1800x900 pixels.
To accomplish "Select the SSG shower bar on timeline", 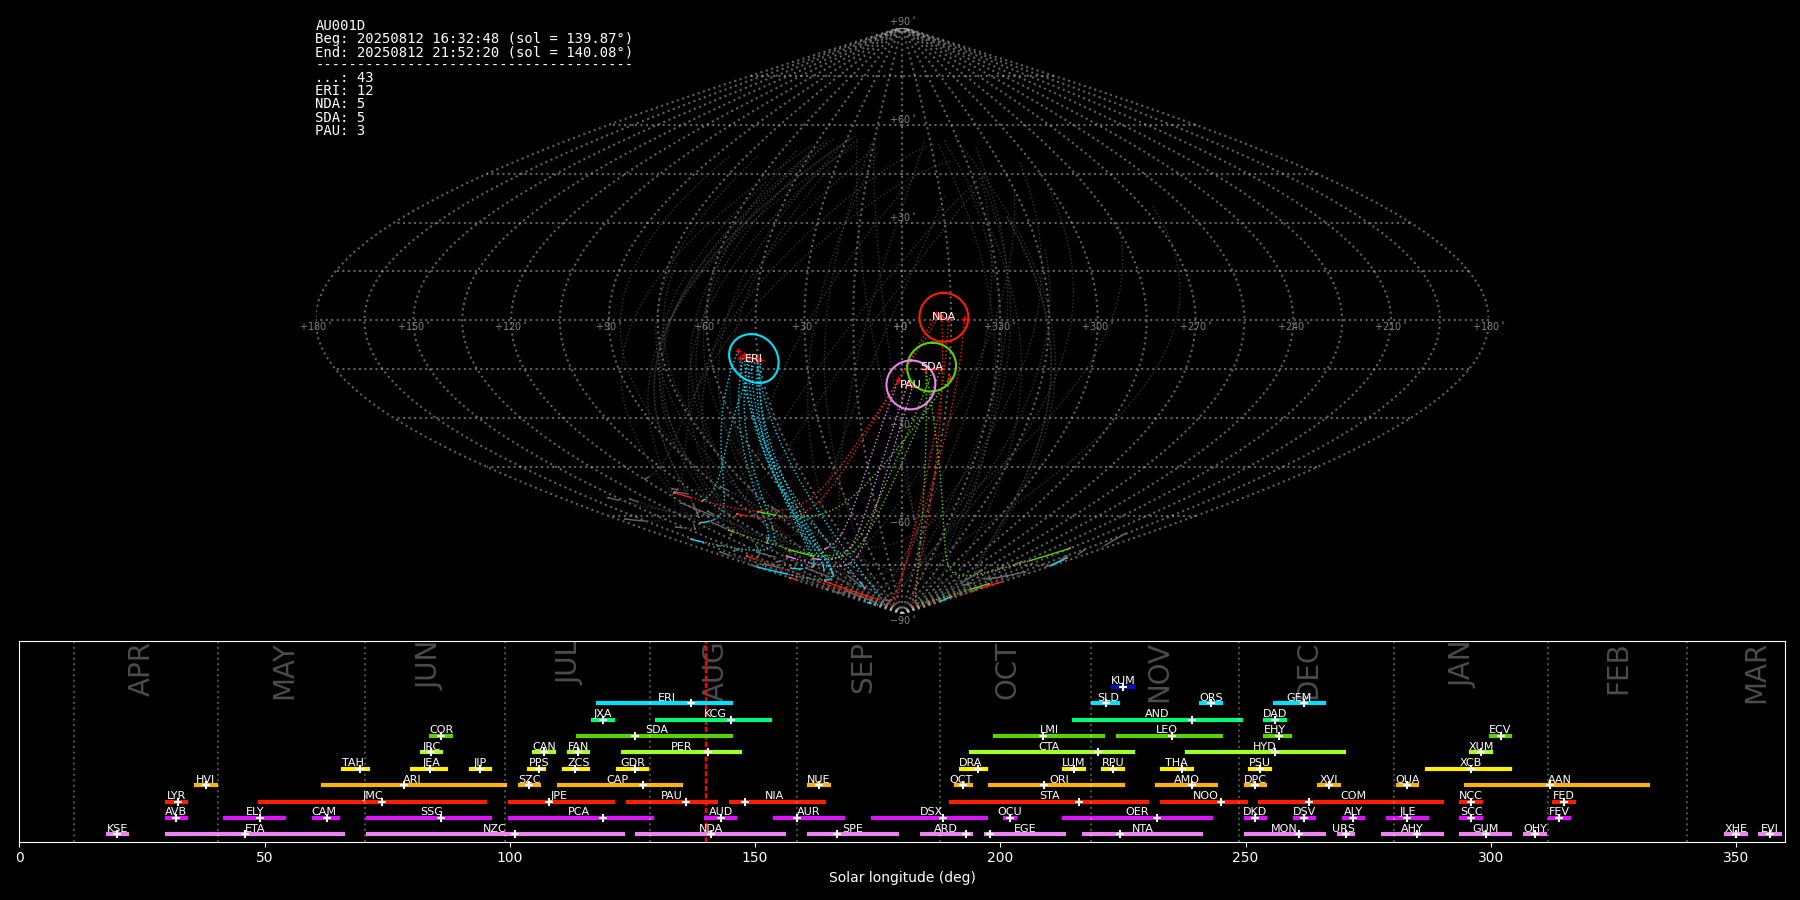I will tap(428, 818).
